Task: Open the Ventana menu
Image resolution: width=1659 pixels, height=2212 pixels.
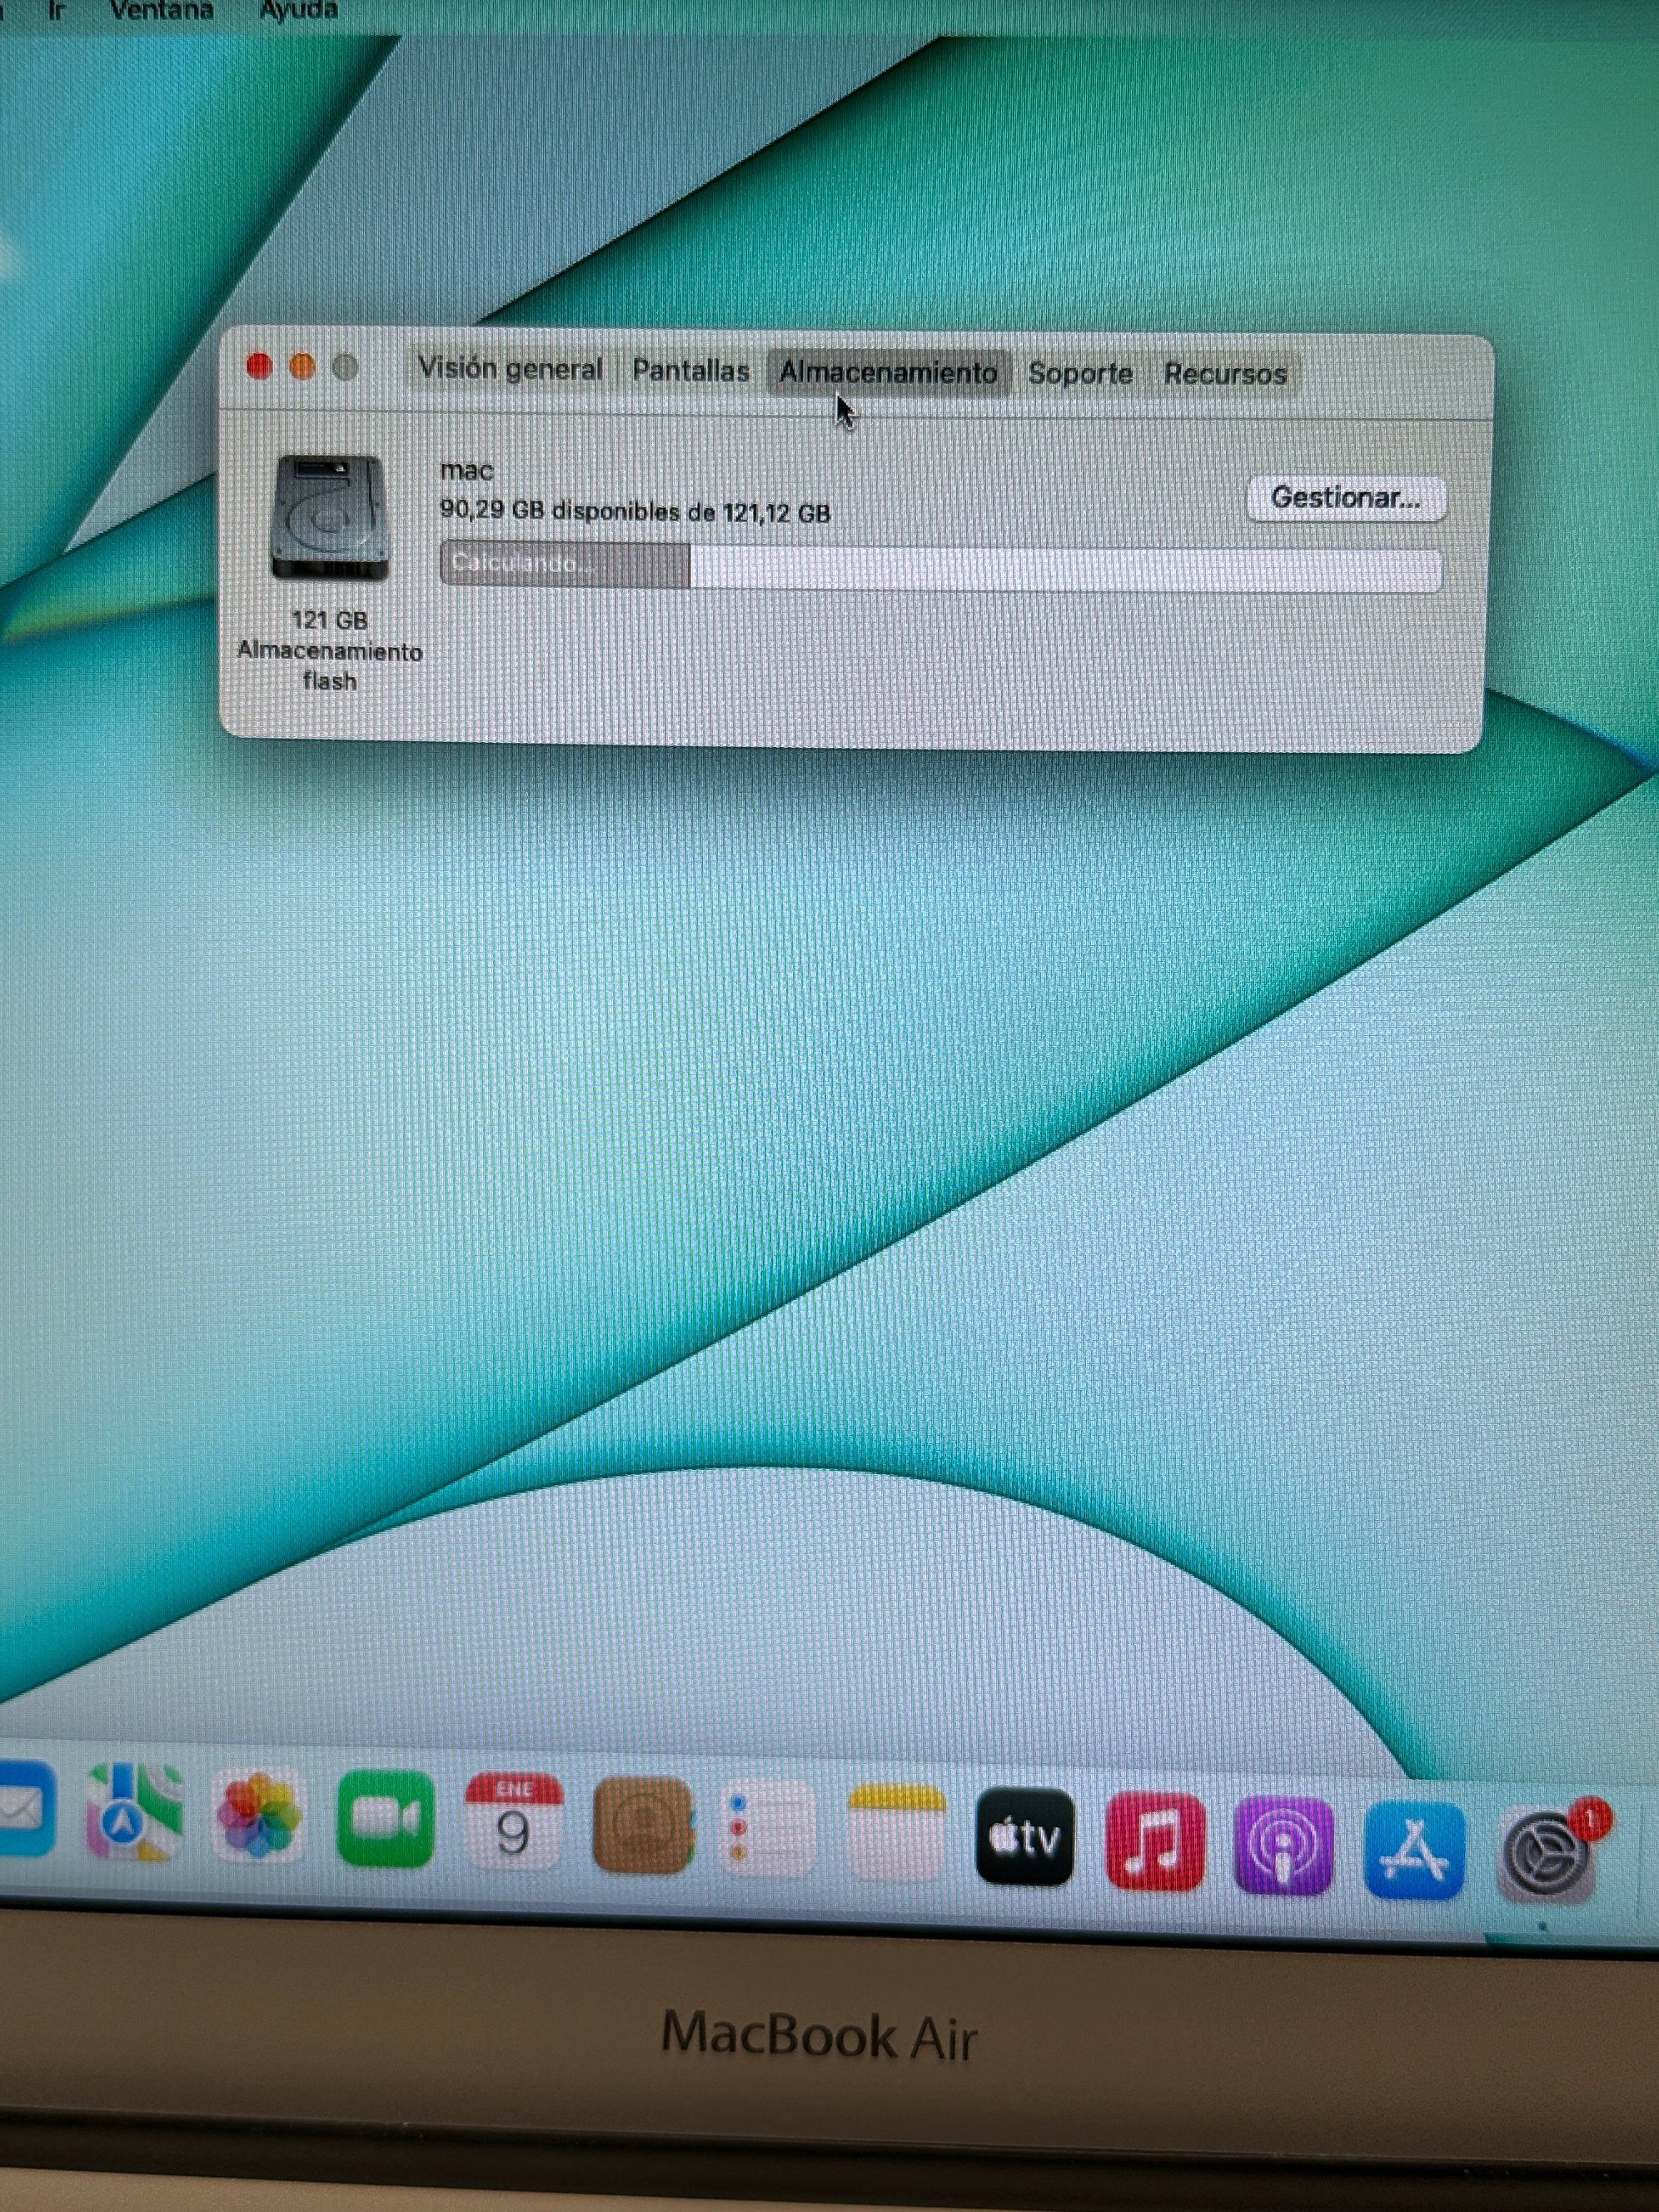Action: (x=161, y=11)
